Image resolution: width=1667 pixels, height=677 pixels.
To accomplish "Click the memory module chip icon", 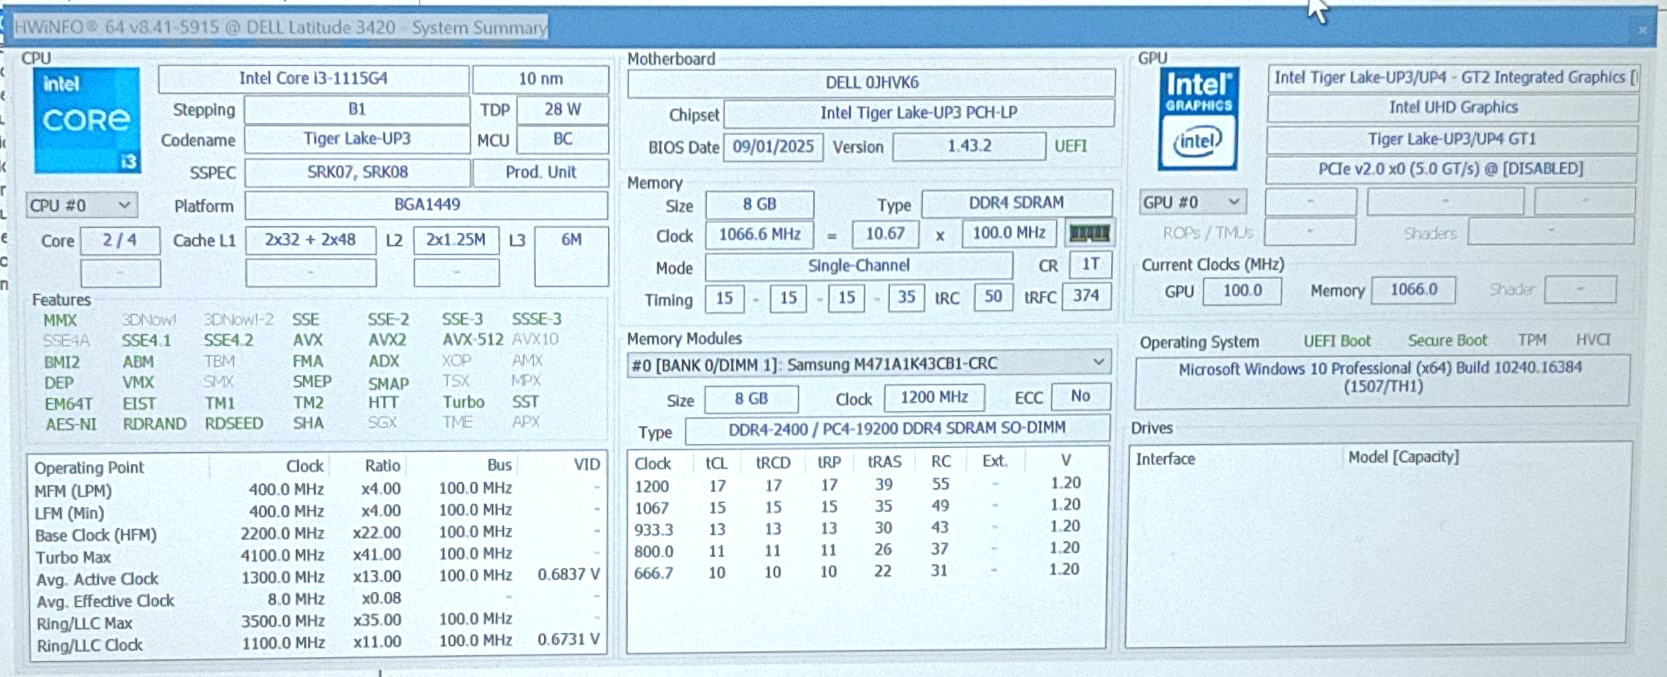I will coord(1089,234).
